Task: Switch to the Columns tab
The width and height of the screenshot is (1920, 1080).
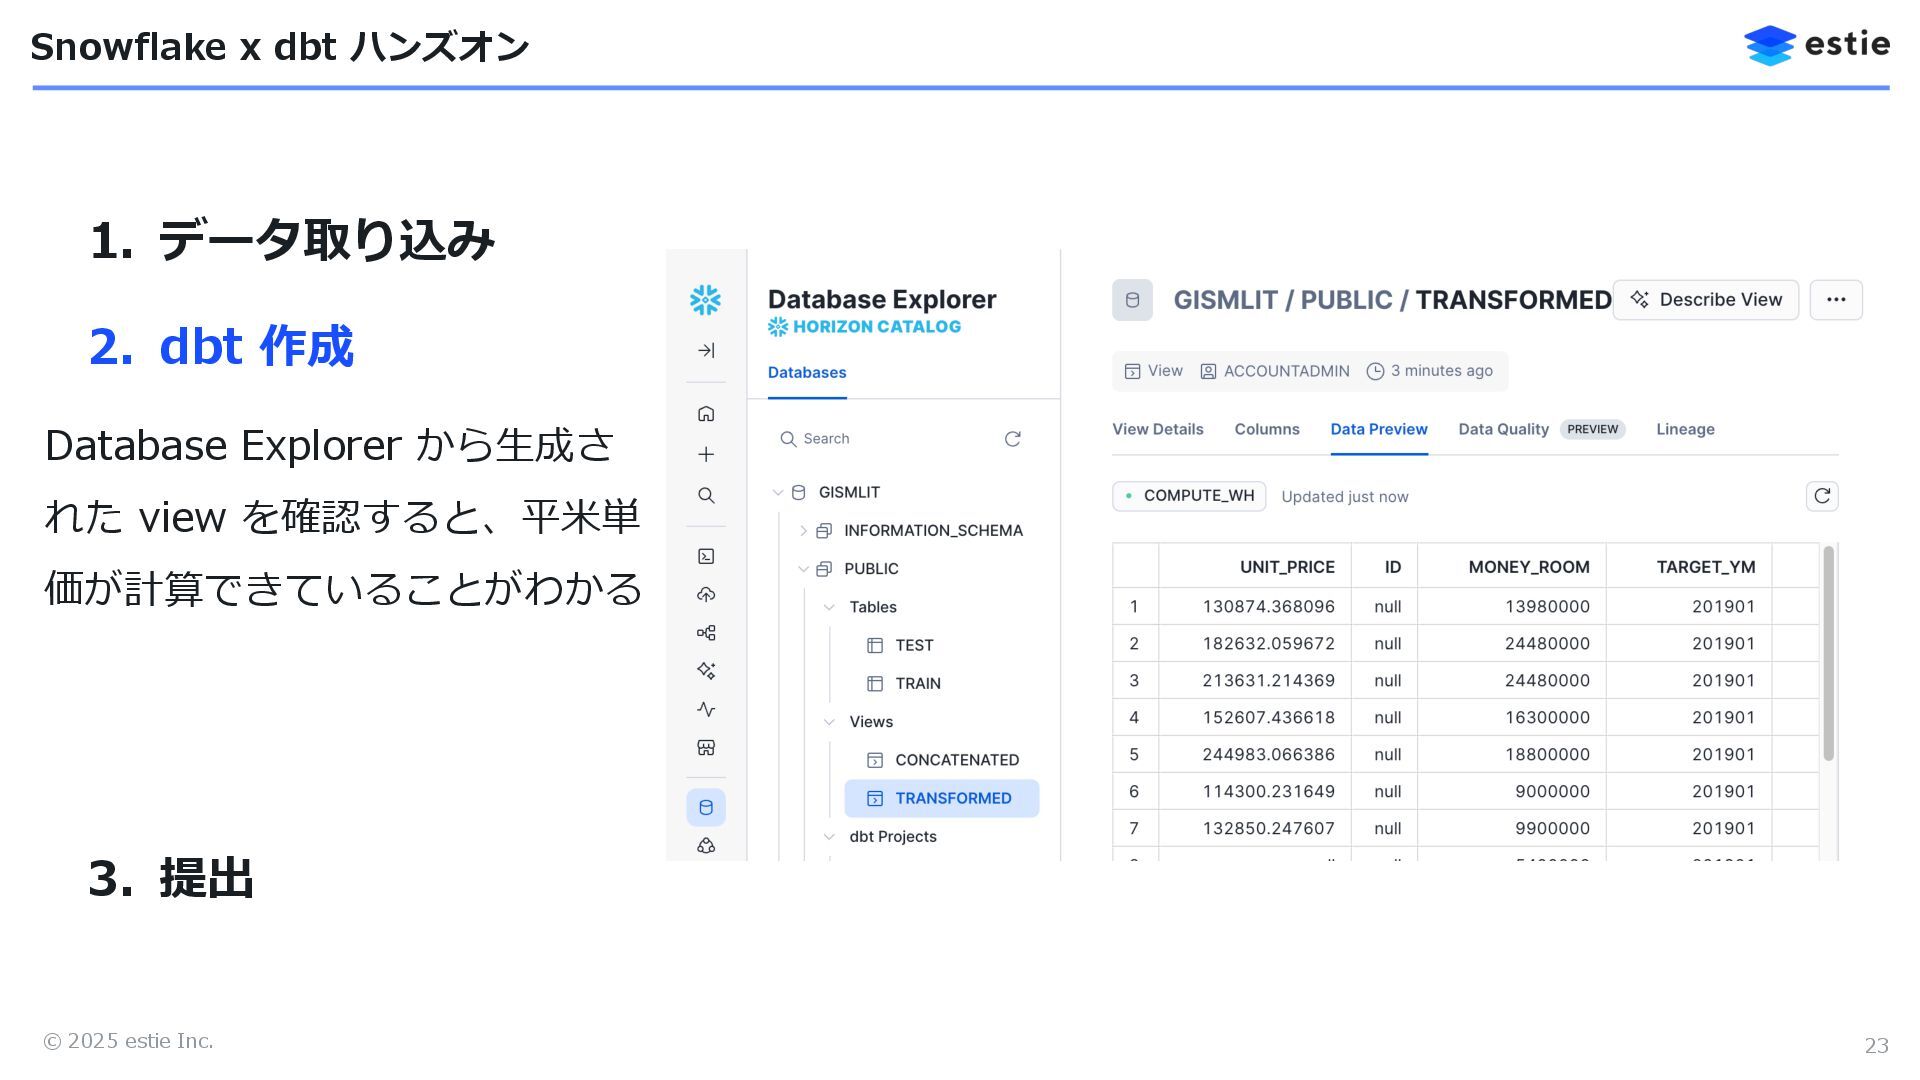Action: (1266, 429)
